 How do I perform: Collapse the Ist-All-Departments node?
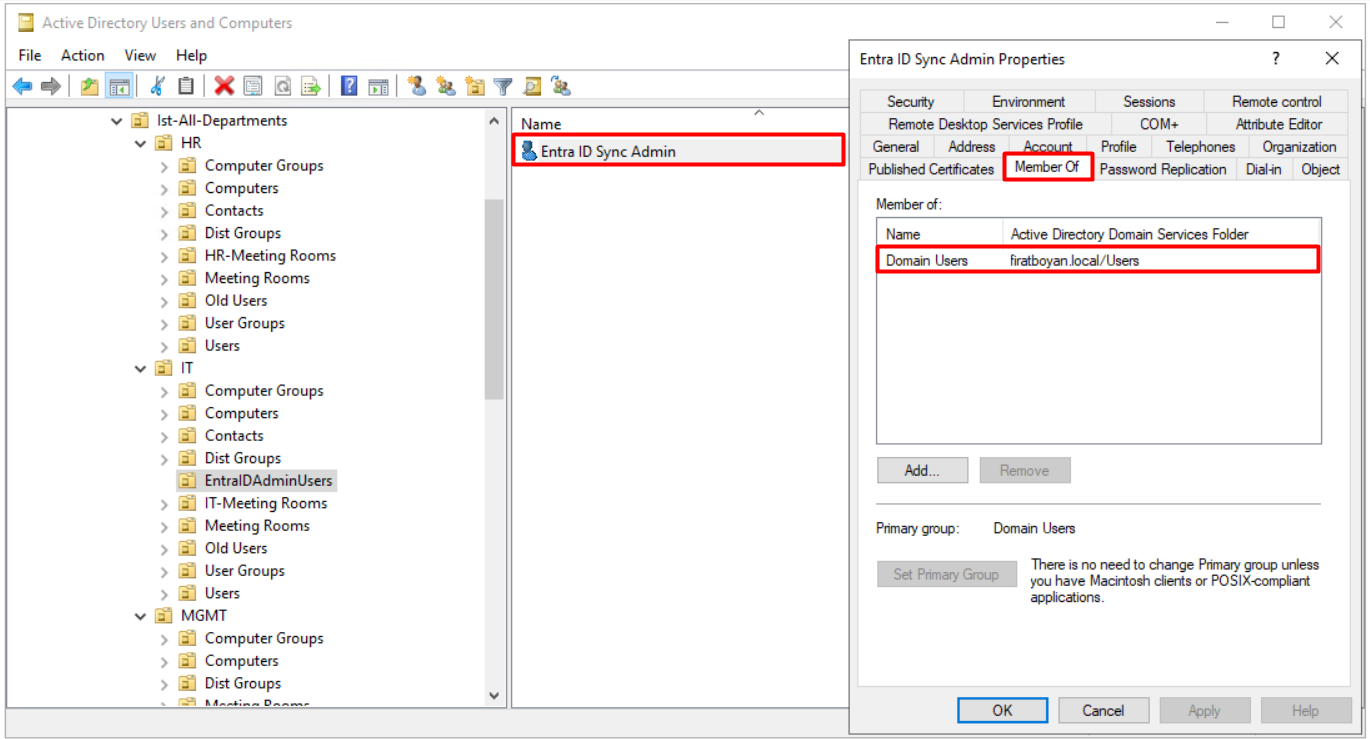[117, 121]
